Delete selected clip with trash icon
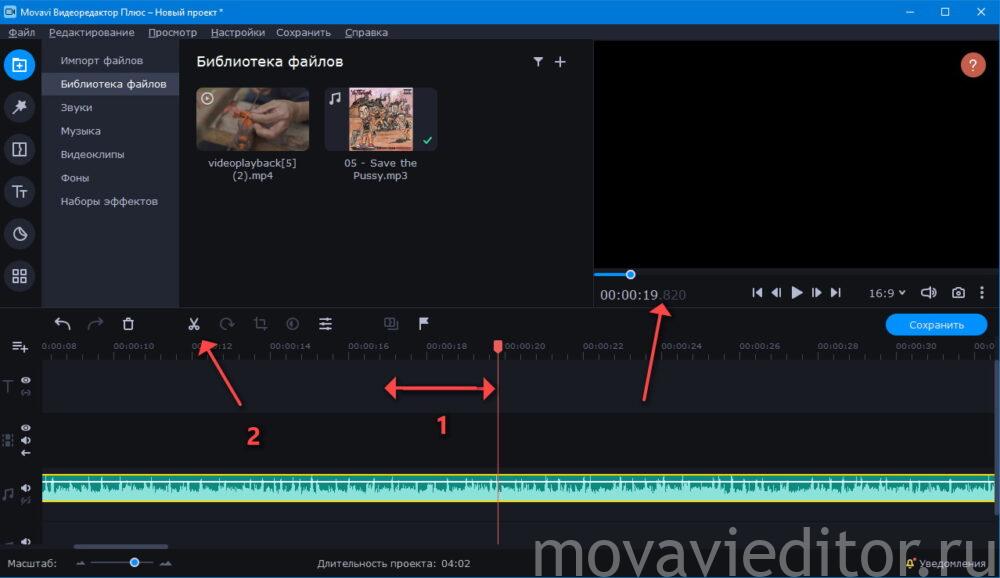This screenshot has width=1000, height=578. 128,324
